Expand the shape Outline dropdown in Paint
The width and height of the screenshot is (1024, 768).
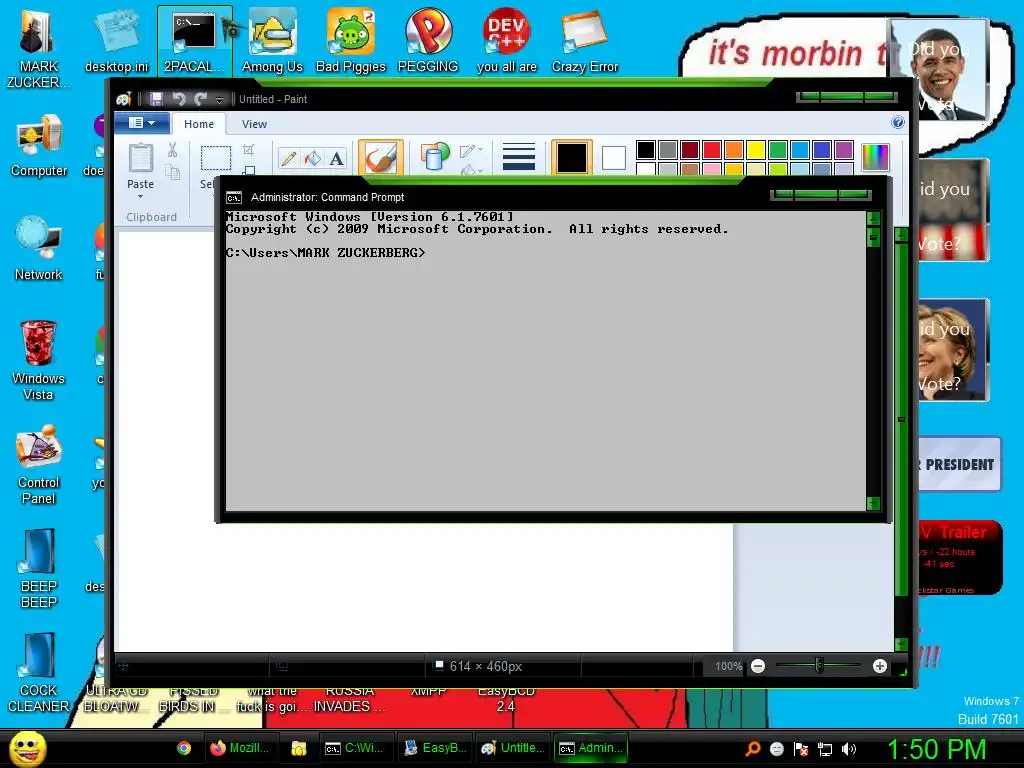[471, 151]
